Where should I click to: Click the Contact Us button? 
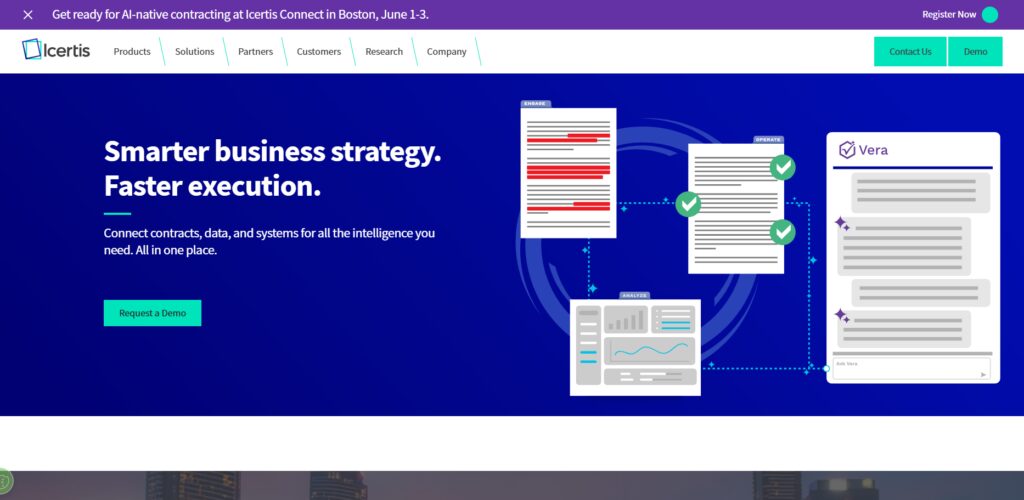(x=910, y=52)
